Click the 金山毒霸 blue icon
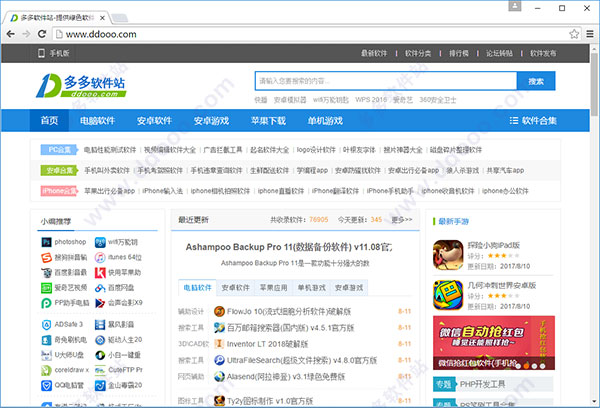The width and height of the screenshot is (600, 408). point(100,385)
